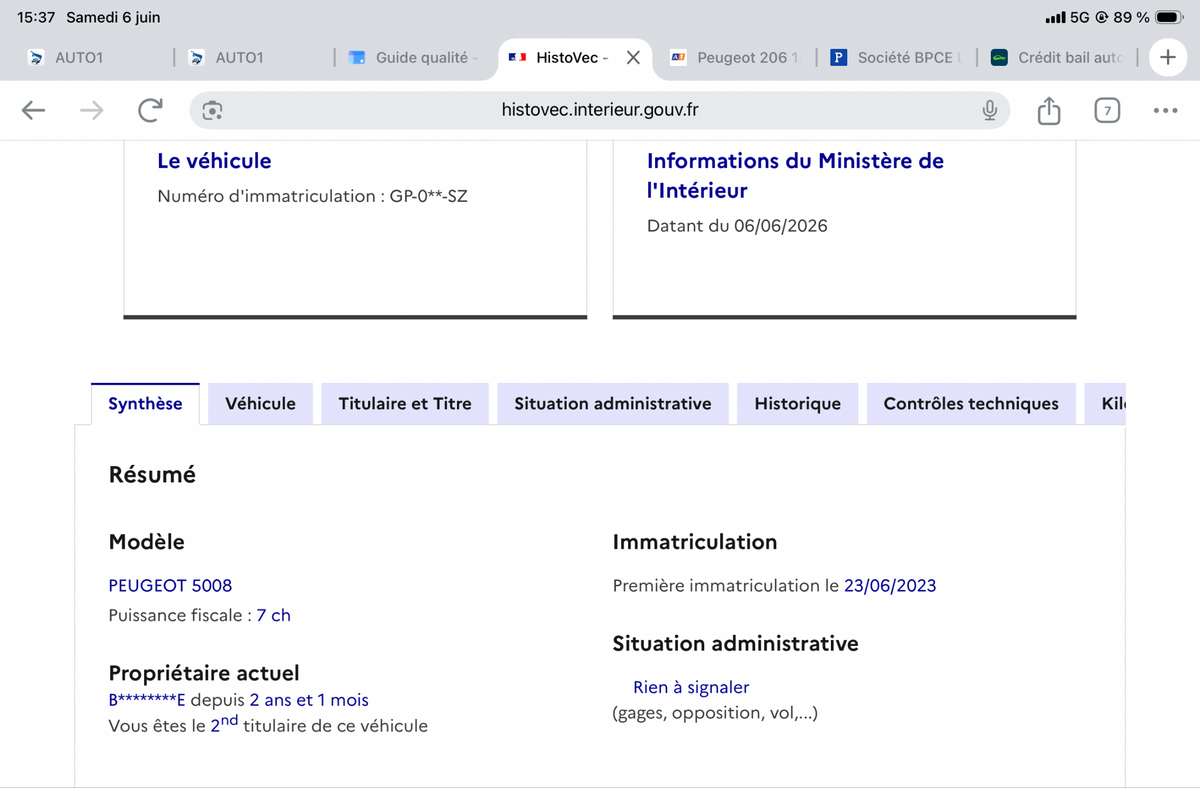Open the Véhicule tab
The width and height of the screenshot is (1200, 788).
260,404
